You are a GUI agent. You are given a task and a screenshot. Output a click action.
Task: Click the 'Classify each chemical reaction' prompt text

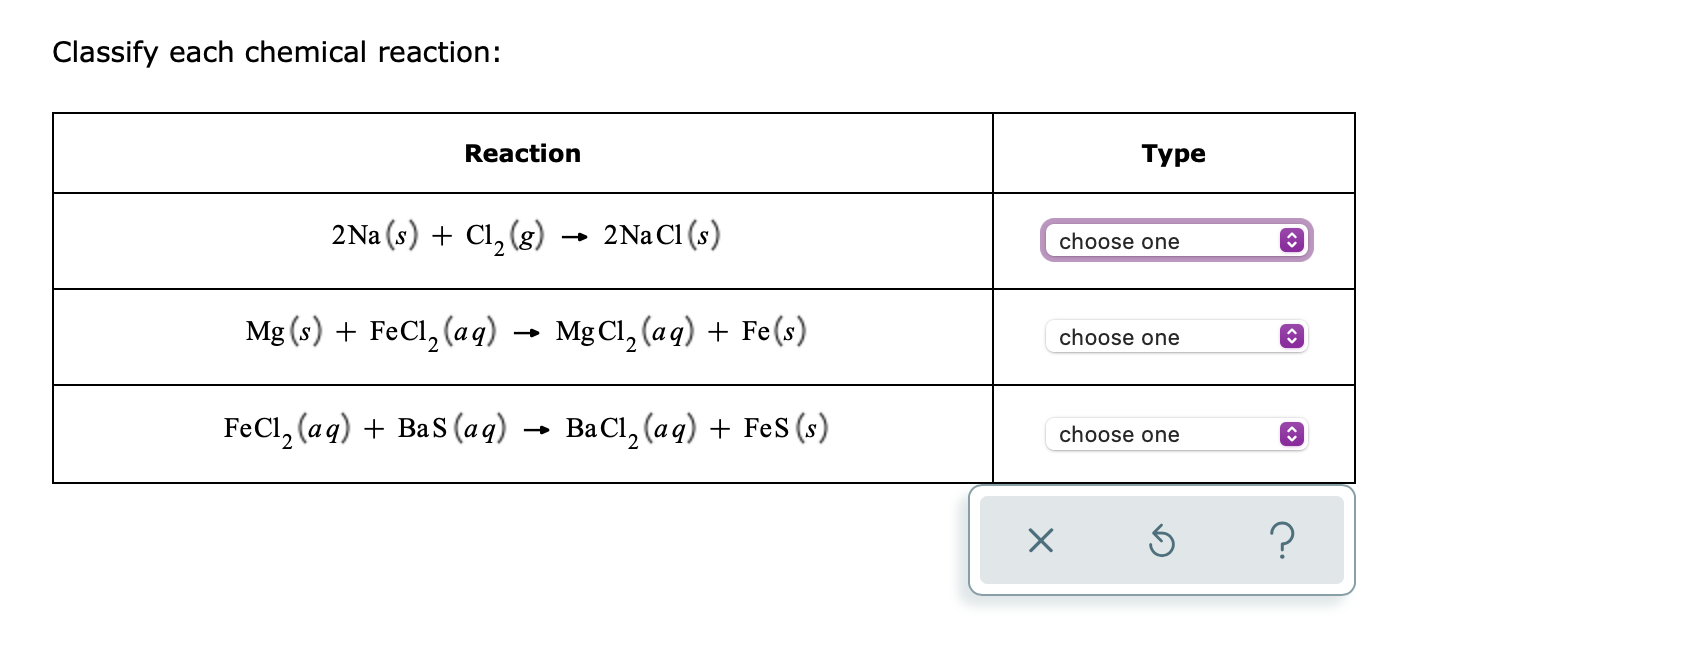click(276, 52)
